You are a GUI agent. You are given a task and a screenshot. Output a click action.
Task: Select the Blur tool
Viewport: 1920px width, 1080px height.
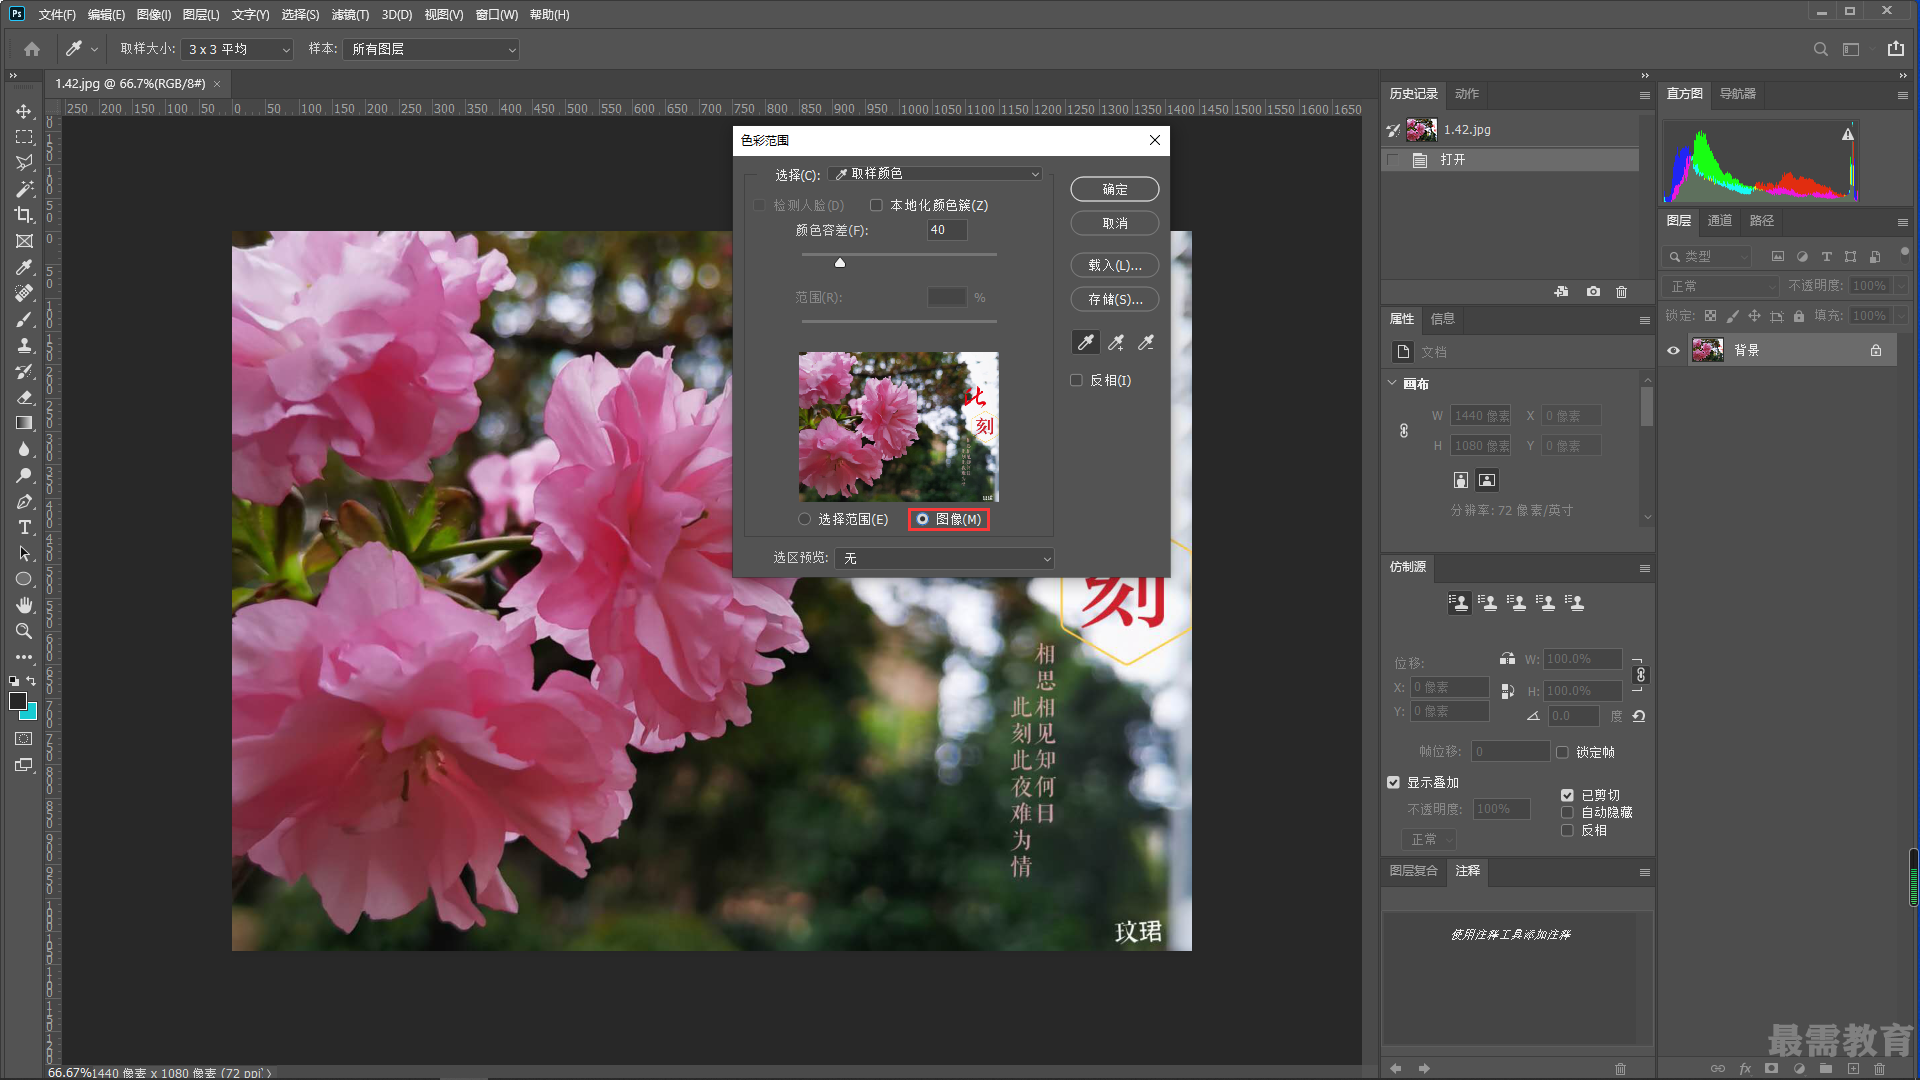[x=24, y=449]
